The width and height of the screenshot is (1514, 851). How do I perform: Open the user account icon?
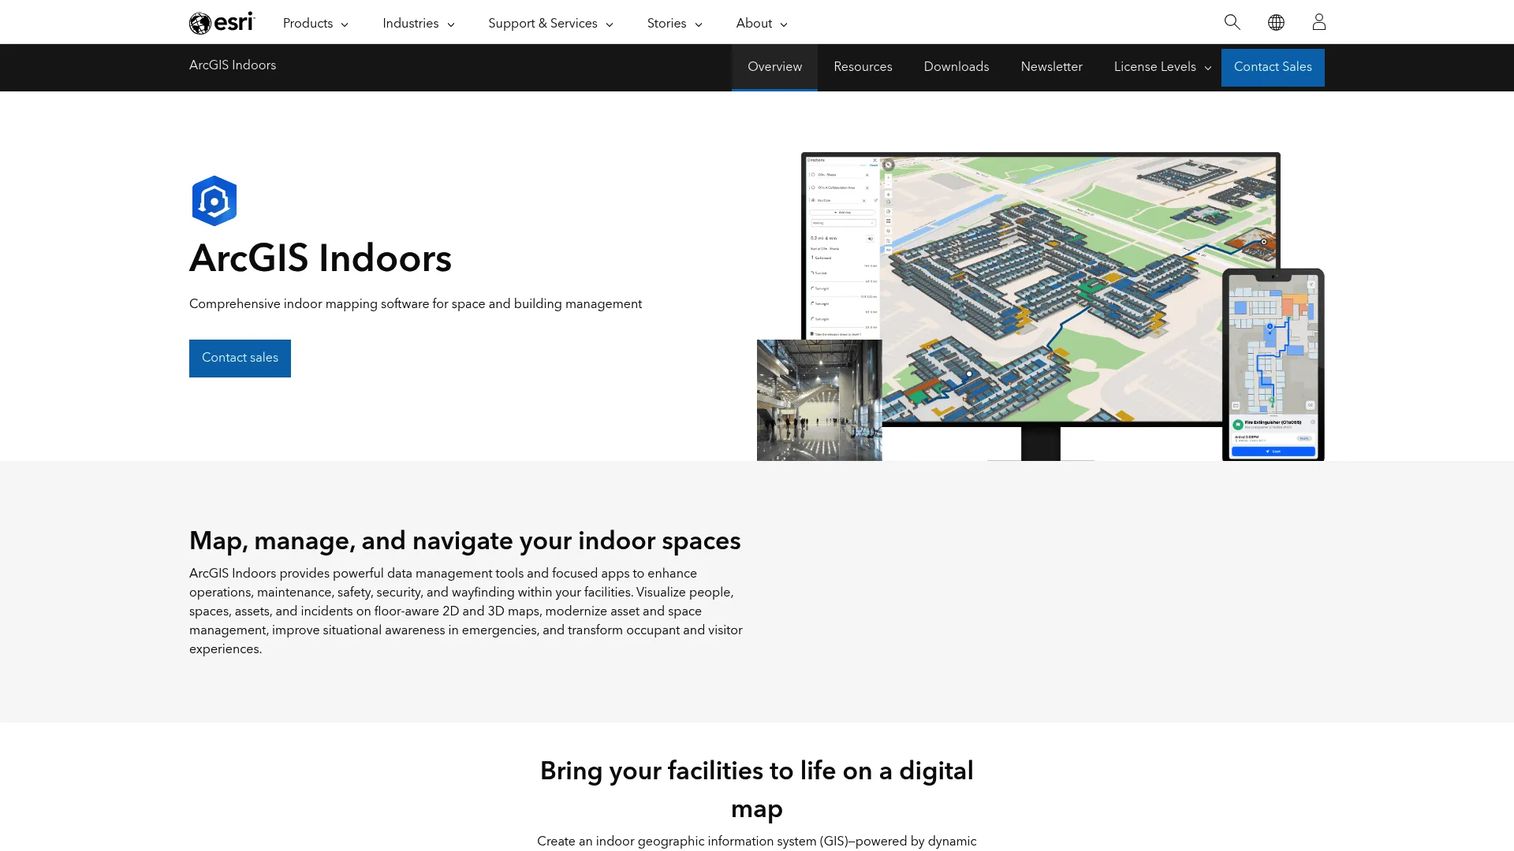point(1319,22)
